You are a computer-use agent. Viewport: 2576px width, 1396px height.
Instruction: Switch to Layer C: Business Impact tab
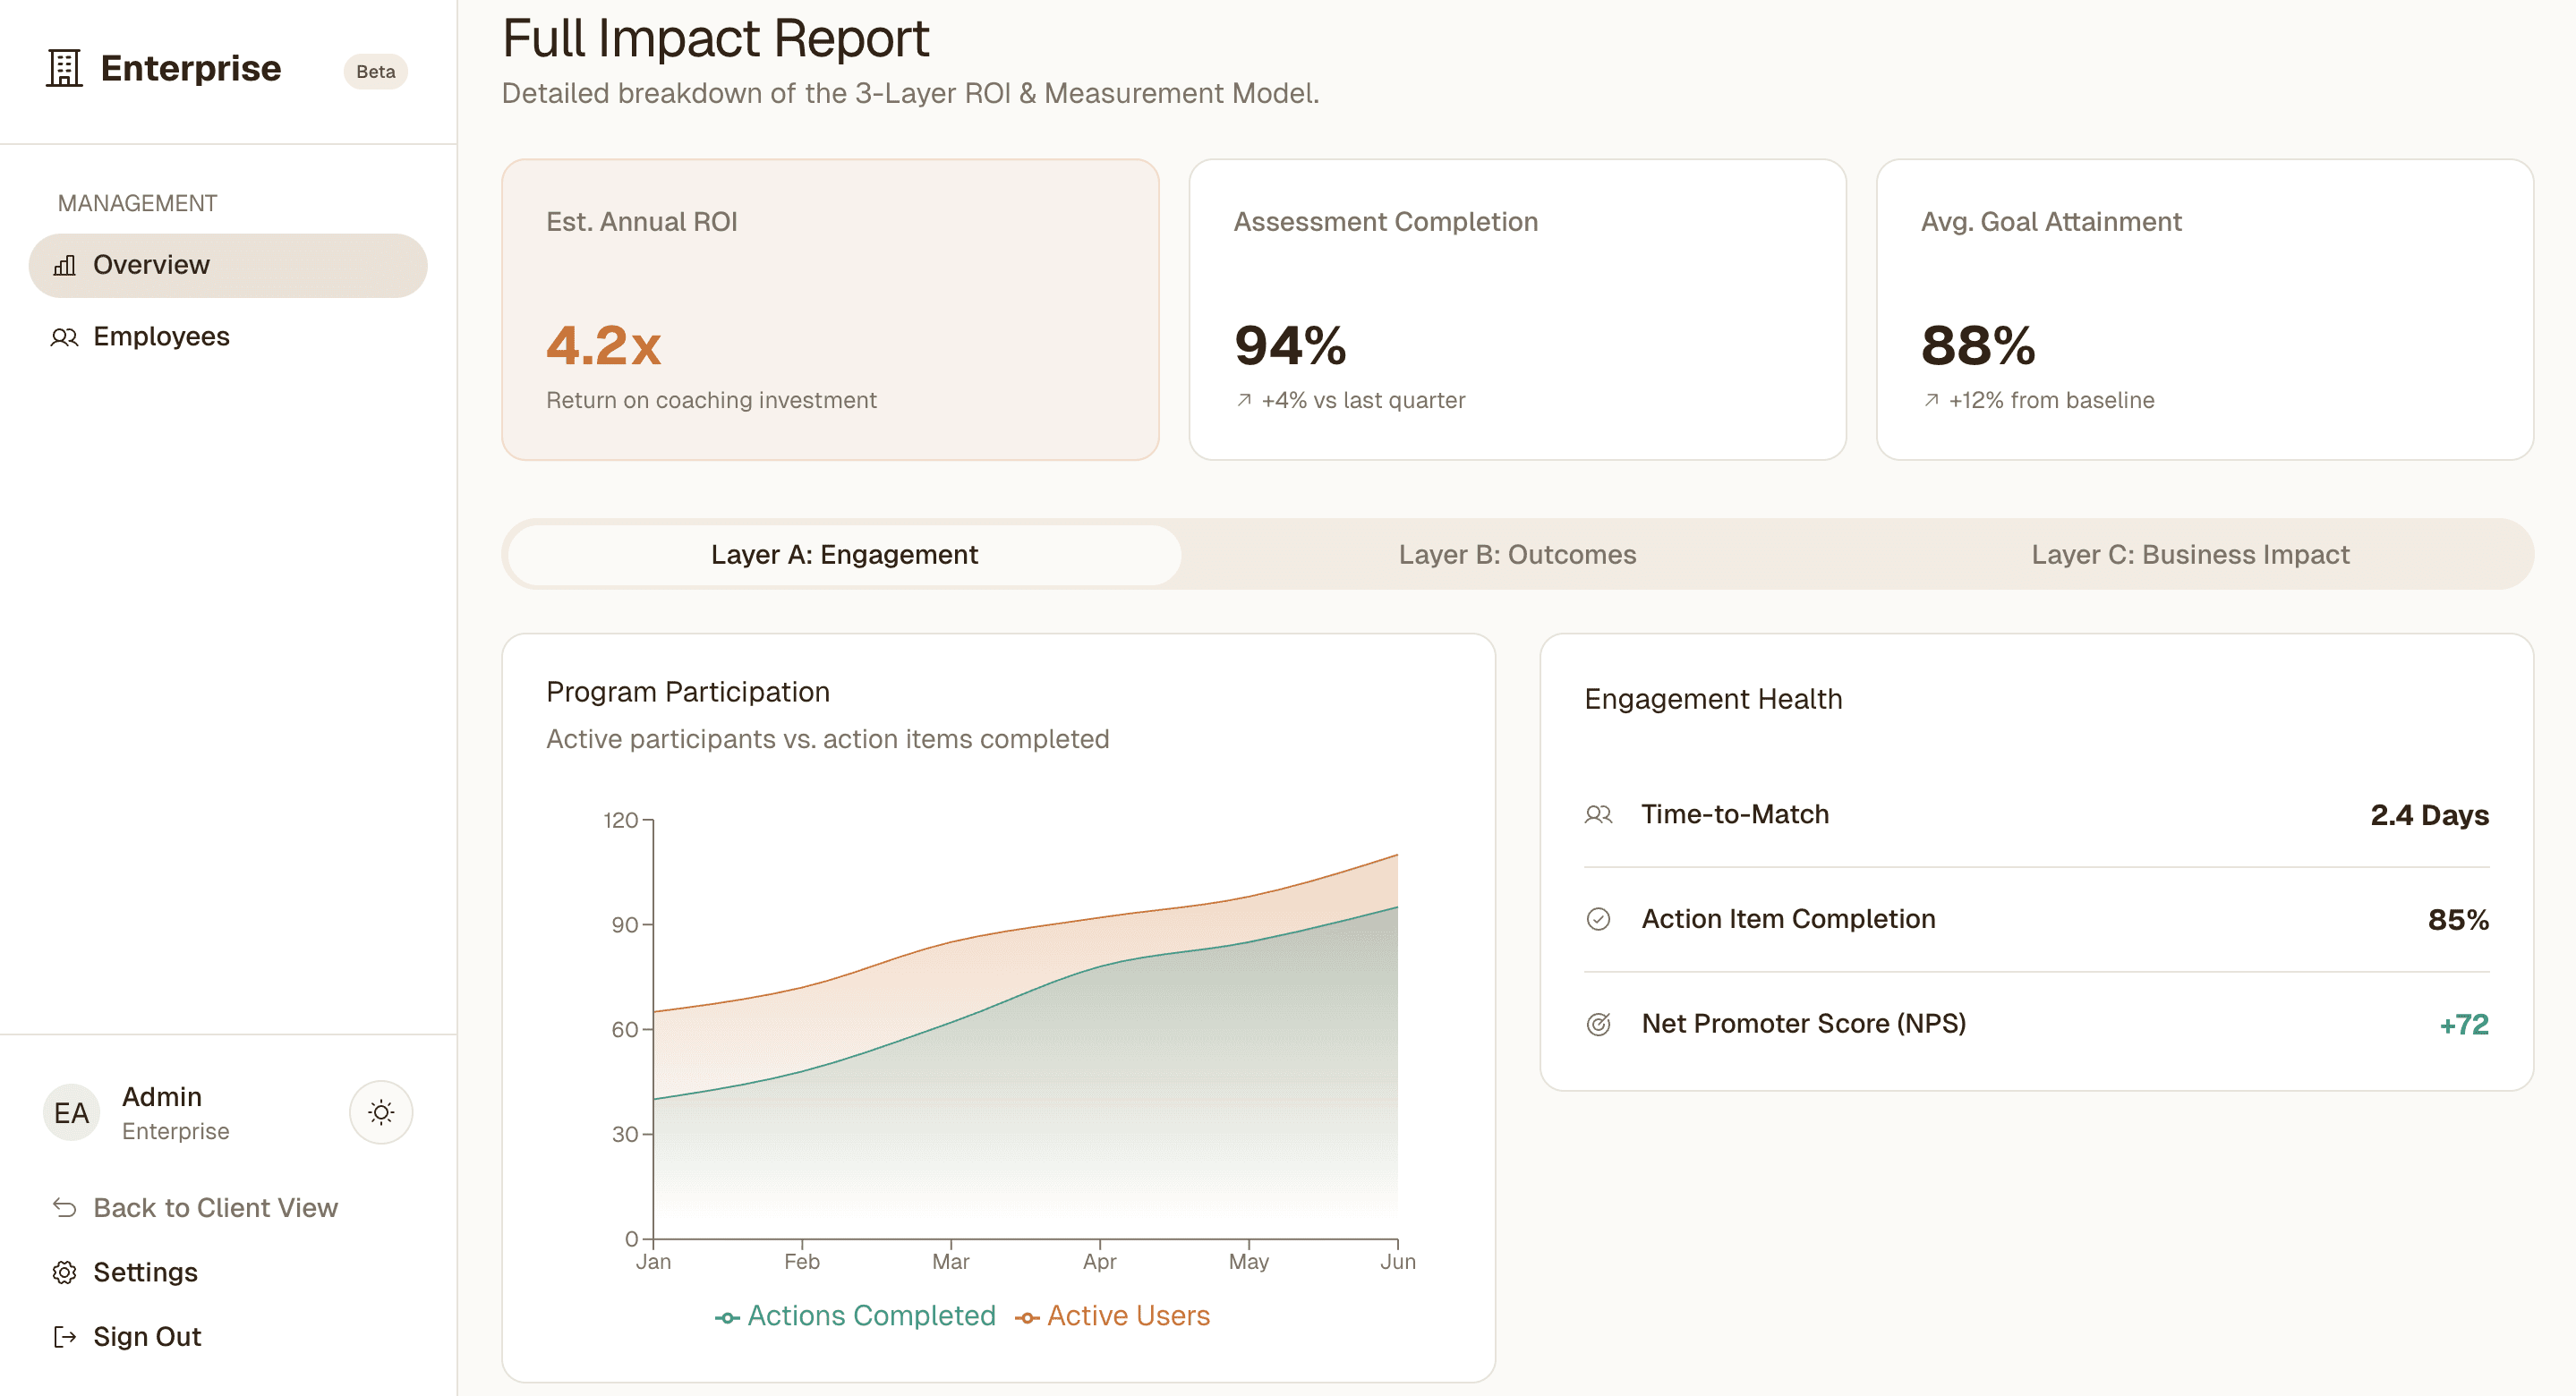[x=2190, y=555]
